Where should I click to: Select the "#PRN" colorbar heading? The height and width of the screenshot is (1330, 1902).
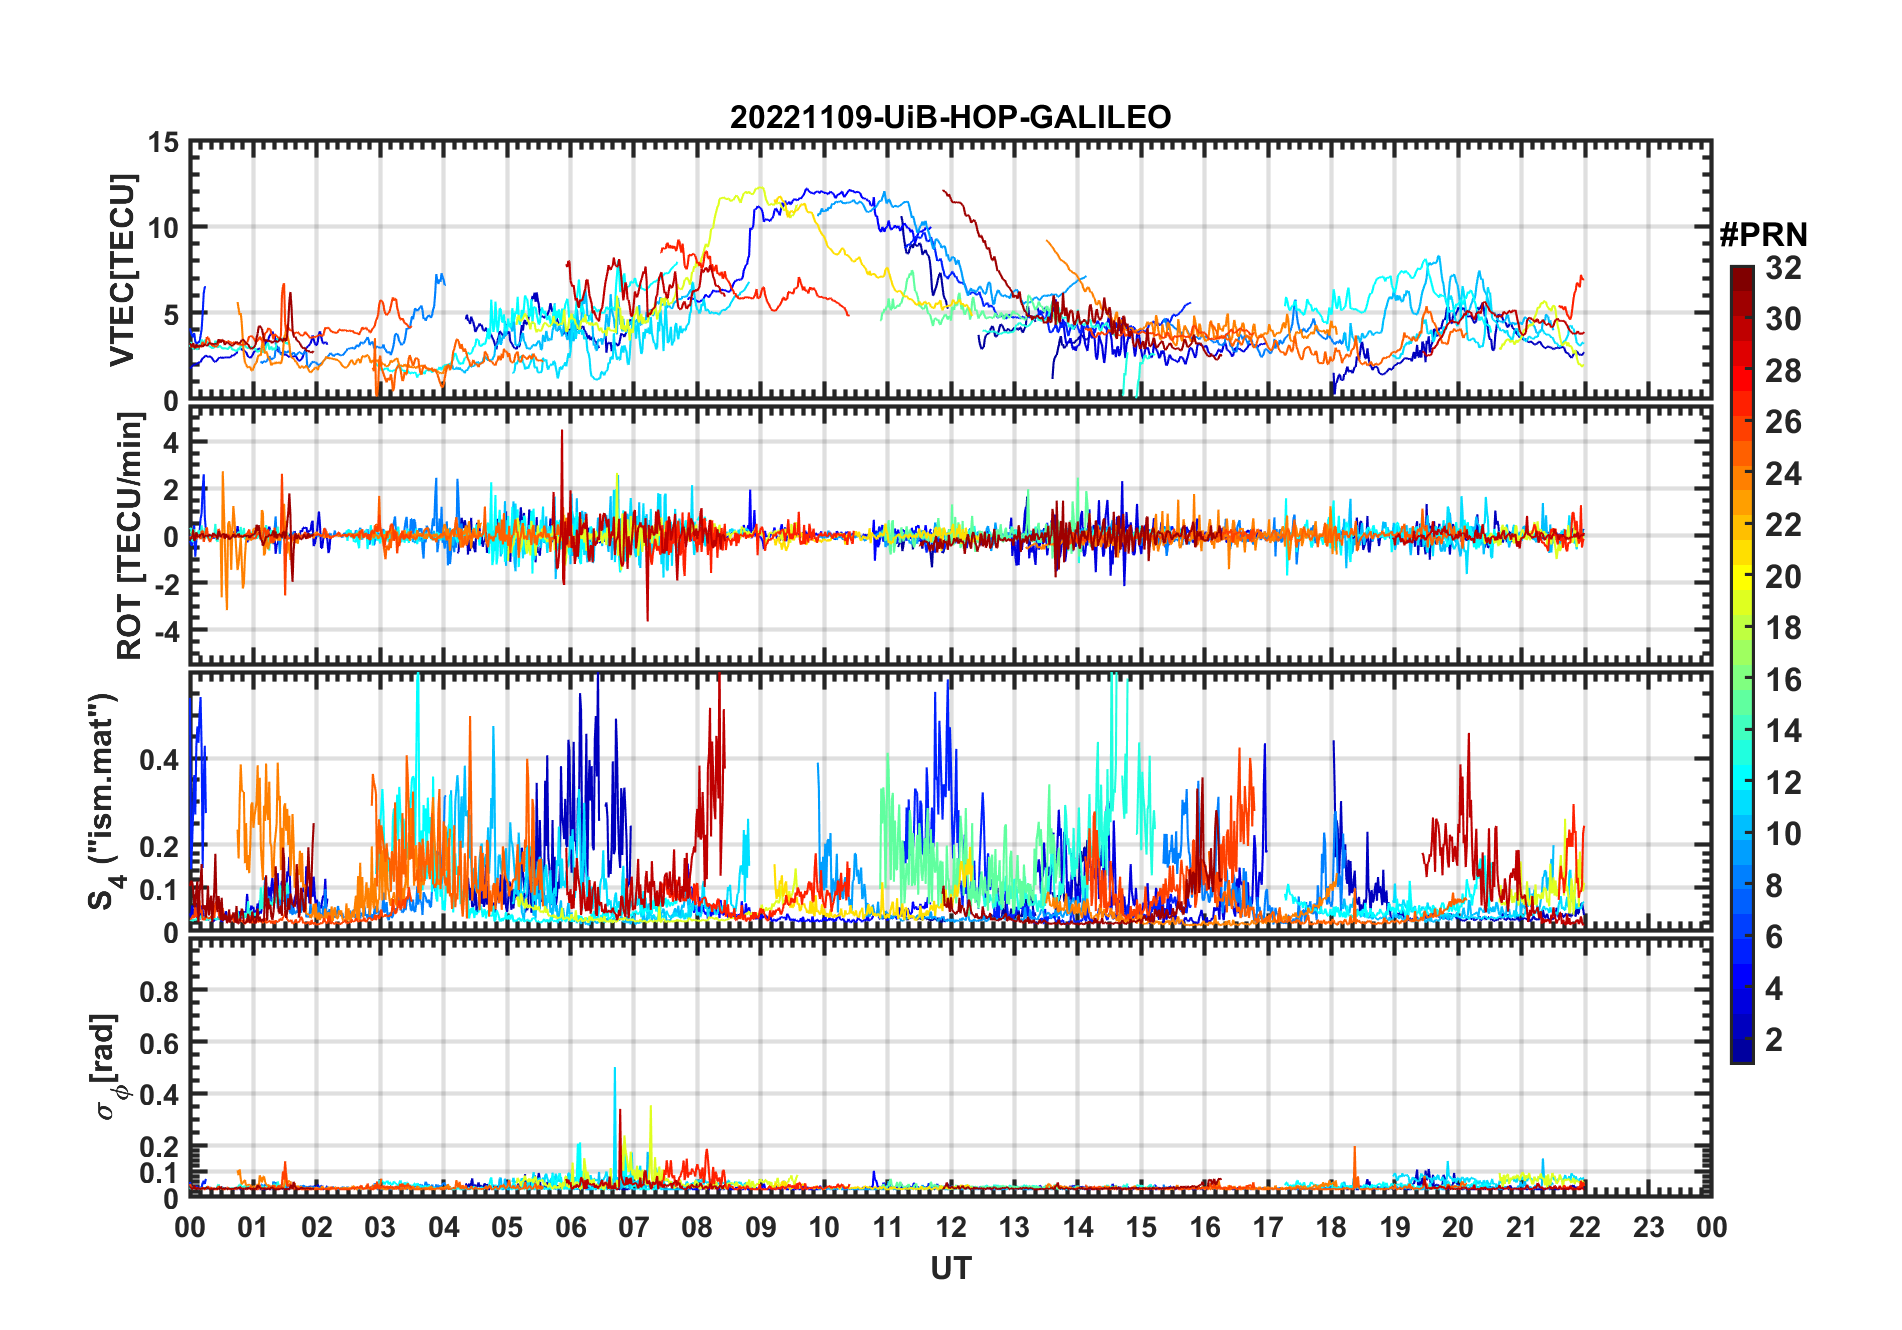(x=1763, y=235)
